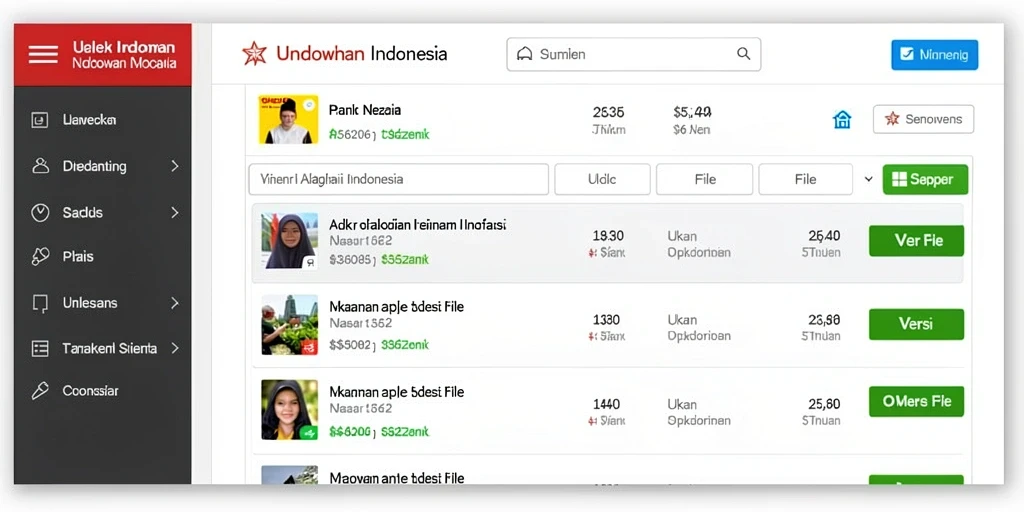This screenshot has height=512, width=1024.
Task: Click the blue home icon
Action: tap(842, 120)
